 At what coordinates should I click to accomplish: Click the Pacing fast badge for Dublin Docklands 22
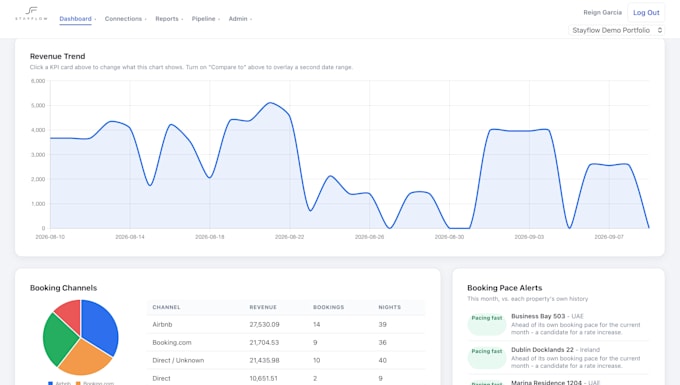click(x=487, y=357)
